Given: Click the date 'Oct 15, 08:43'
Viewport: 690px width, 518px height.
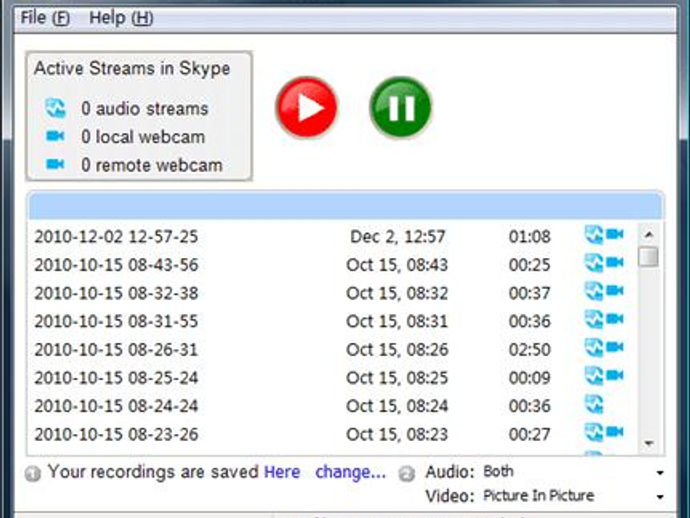Looking at the screenshot, I should click(x=397, y=265).
